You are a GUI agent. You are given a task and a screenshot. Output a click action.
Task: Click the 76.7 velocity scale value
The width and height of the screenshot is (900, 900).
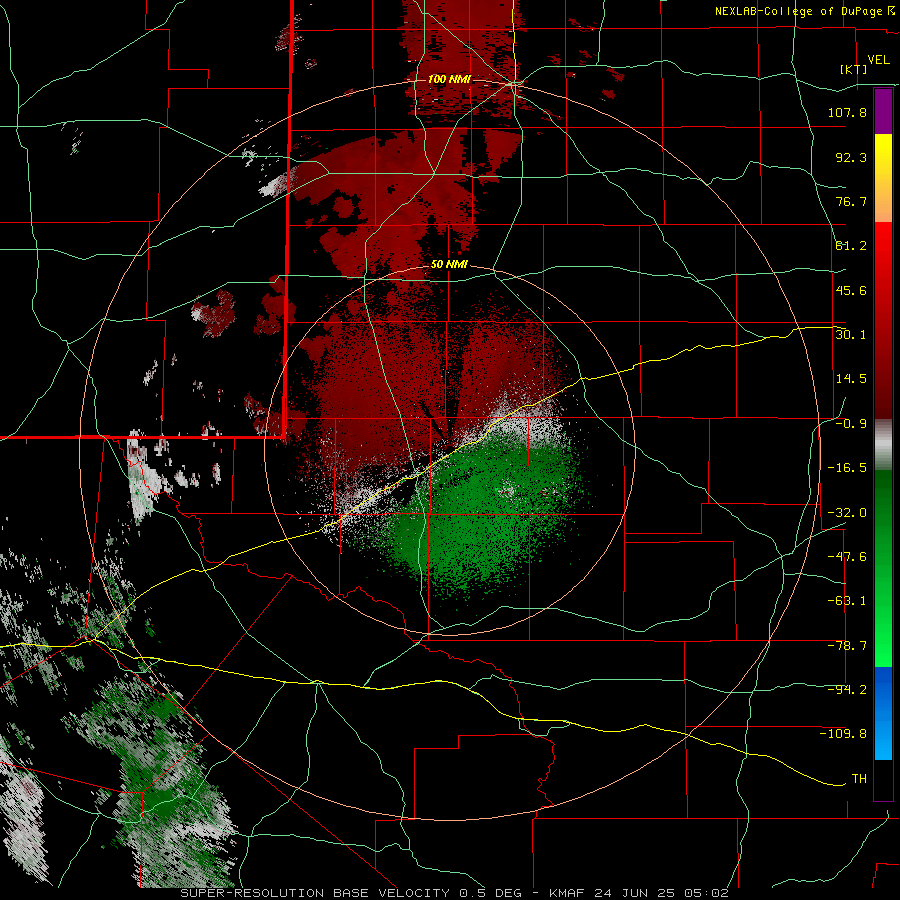click(851, 201)
